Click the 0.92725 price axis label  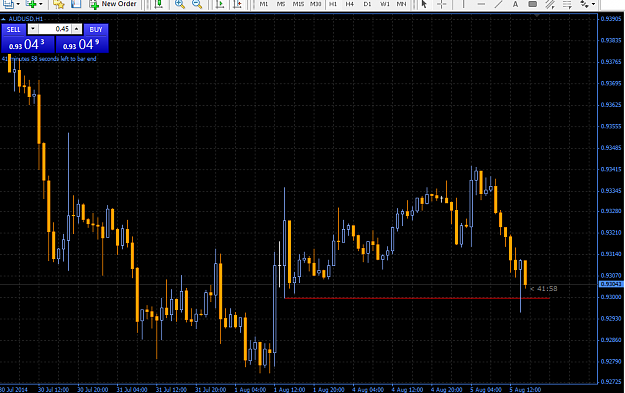pyautogui.click(x=611, y=383)
